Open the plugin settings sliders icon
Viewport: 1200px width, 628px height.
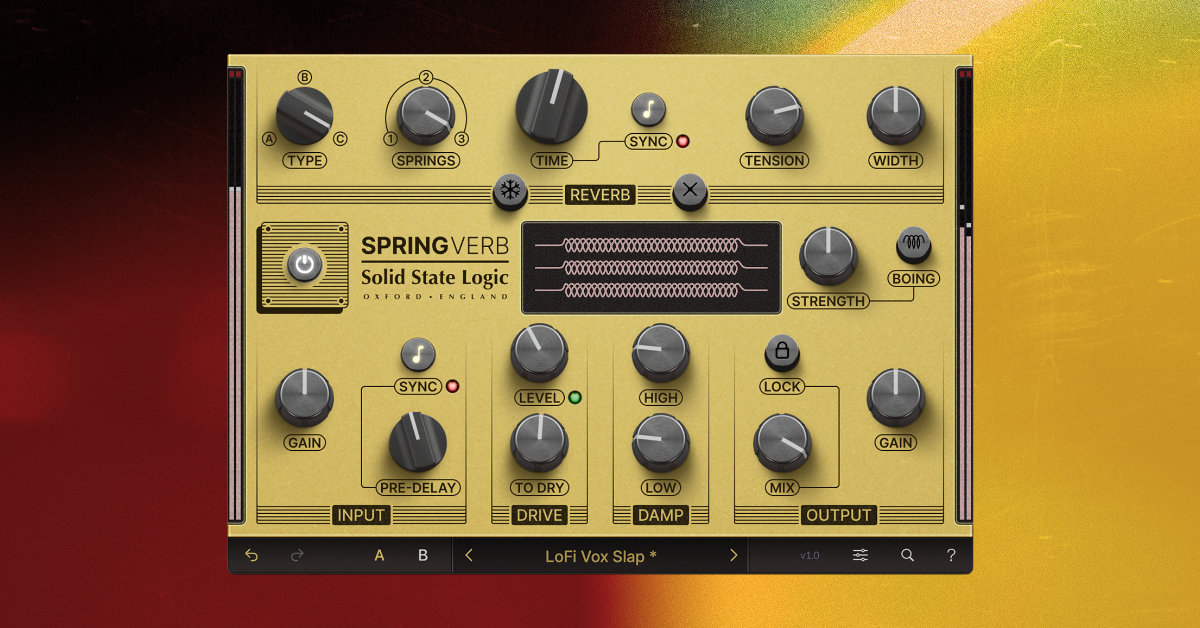pos(859,554)
